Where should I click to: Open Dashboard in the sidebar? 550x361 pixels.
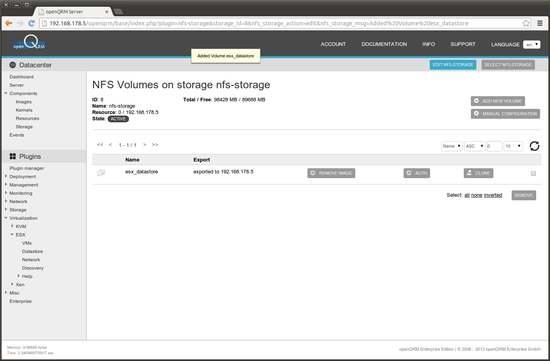tap(21, 77)
